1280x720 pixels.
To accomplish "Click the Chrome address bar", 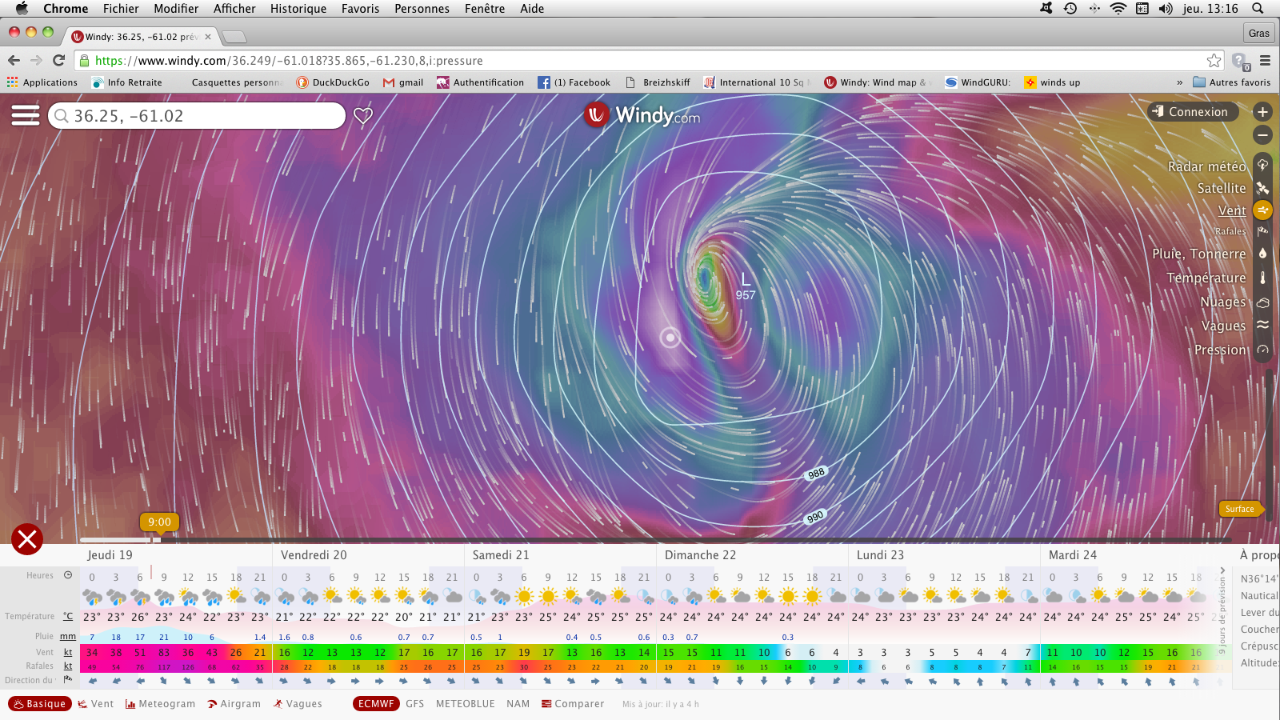I will (x=650, y=60).
